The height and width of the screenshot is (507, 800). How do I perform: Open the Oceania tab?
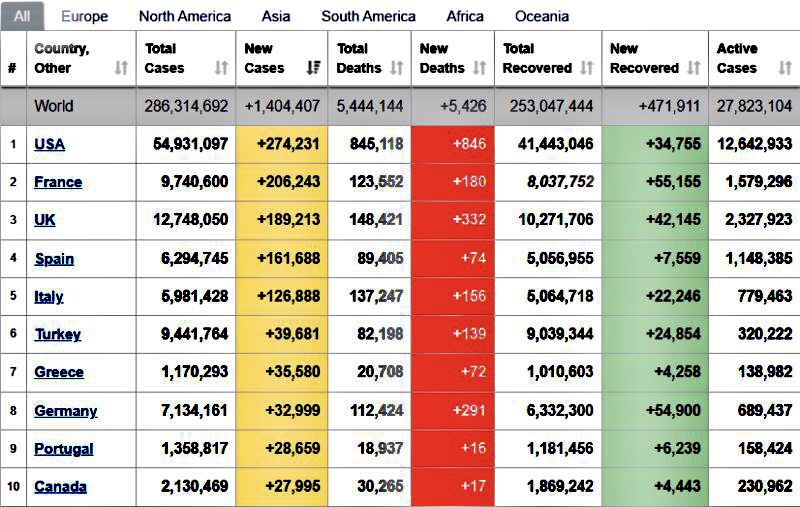542,16
